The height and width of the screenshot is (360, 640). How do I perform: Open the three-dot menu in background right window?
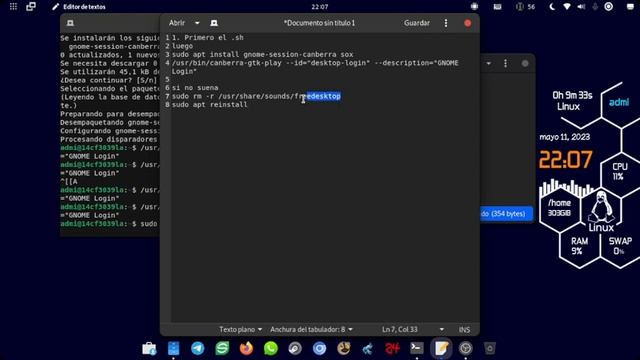pyautogui.click(x=505, y=64)
